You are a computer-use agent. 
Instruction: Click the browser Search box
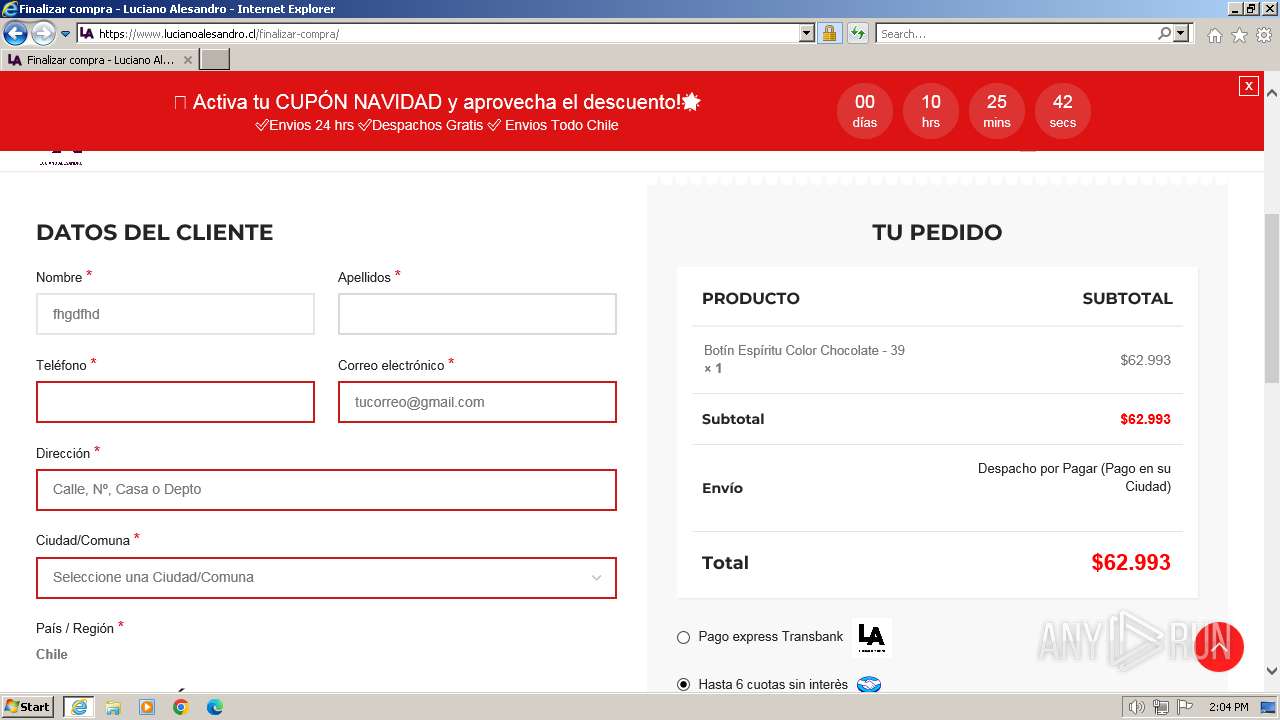coord(1016,33)
